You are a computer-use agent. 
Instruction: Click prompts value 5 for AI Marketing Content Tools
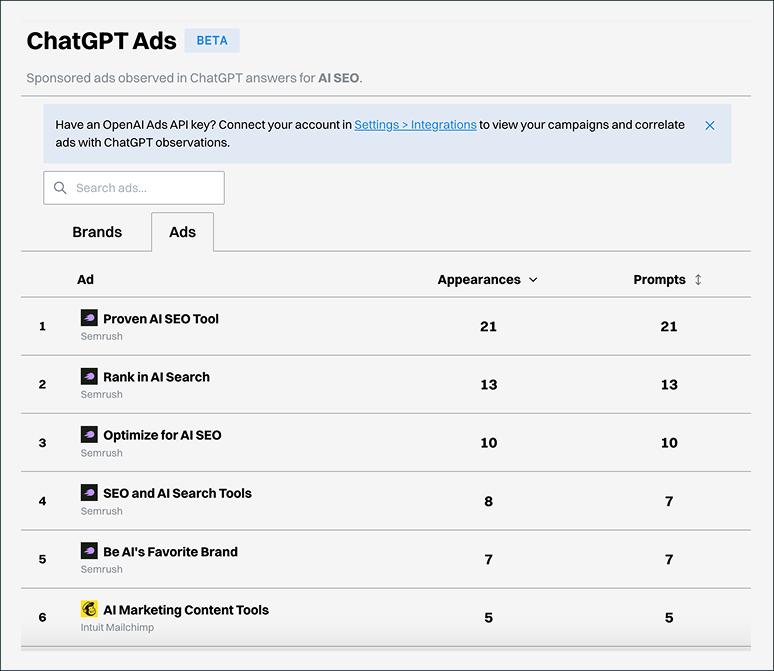[x=669, y=618]
